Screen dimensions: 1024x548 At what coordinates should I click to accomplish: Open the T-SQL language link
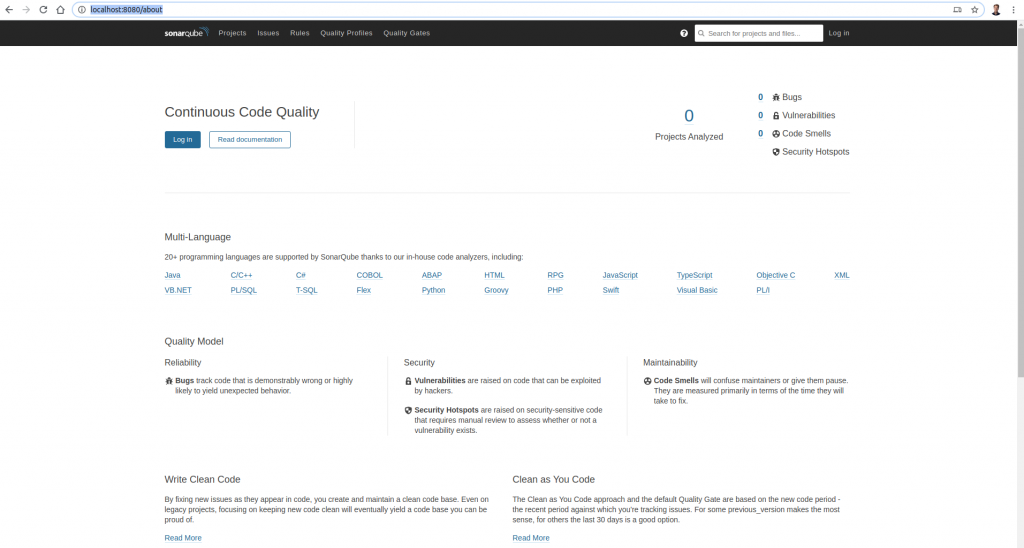click(306, 291)
